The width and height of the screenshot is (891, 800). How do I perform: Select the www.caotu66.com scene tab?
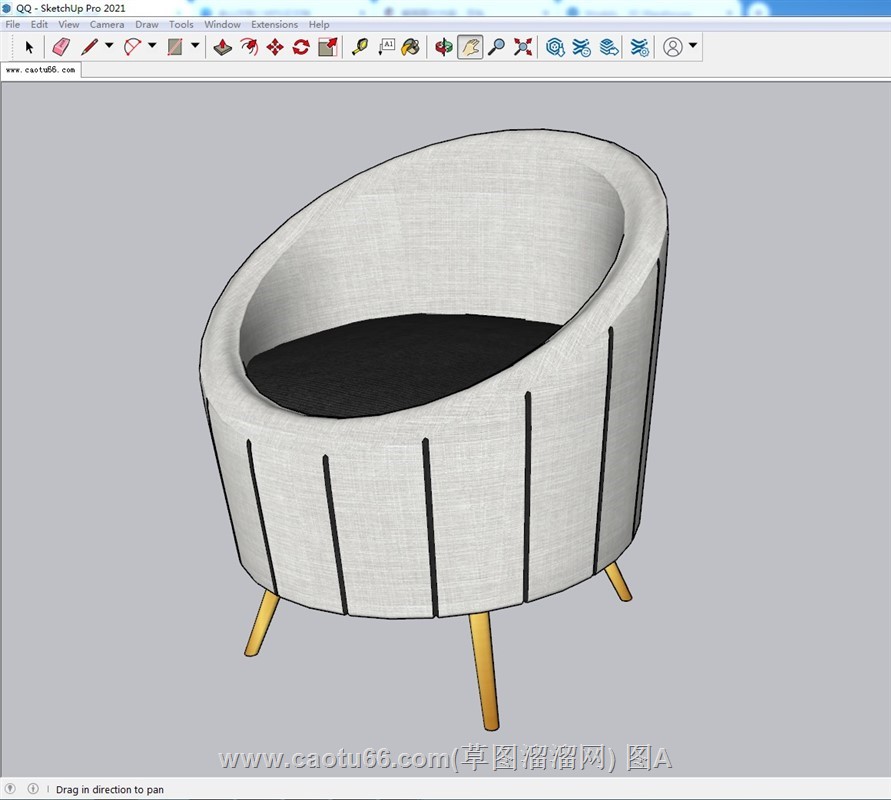41,70
